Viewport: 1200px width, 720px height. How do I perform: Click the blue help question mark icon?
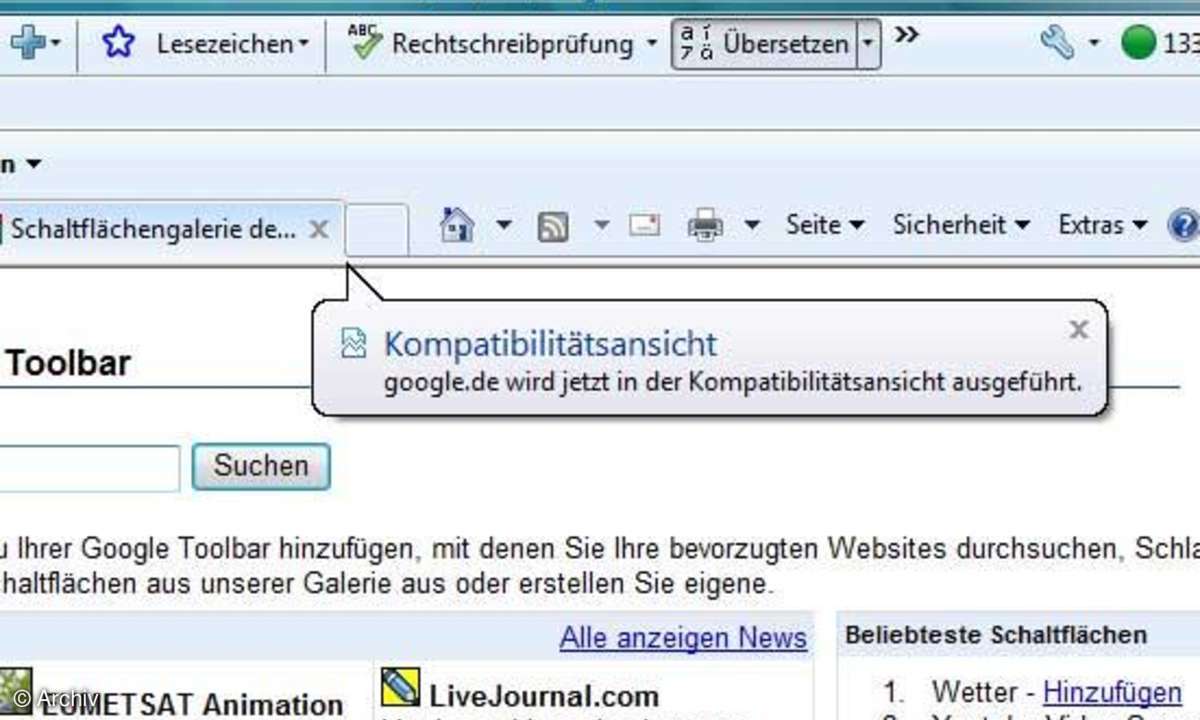click(1184, 225)
